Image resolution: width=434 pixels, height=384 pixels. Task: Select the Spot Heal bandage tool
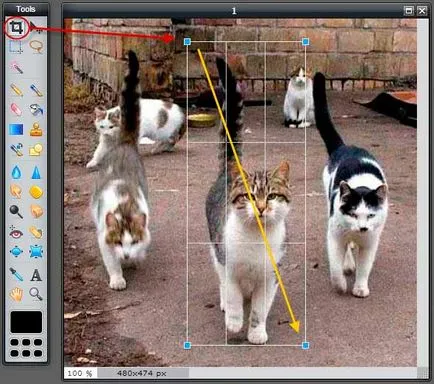click(x=36, y=233)
